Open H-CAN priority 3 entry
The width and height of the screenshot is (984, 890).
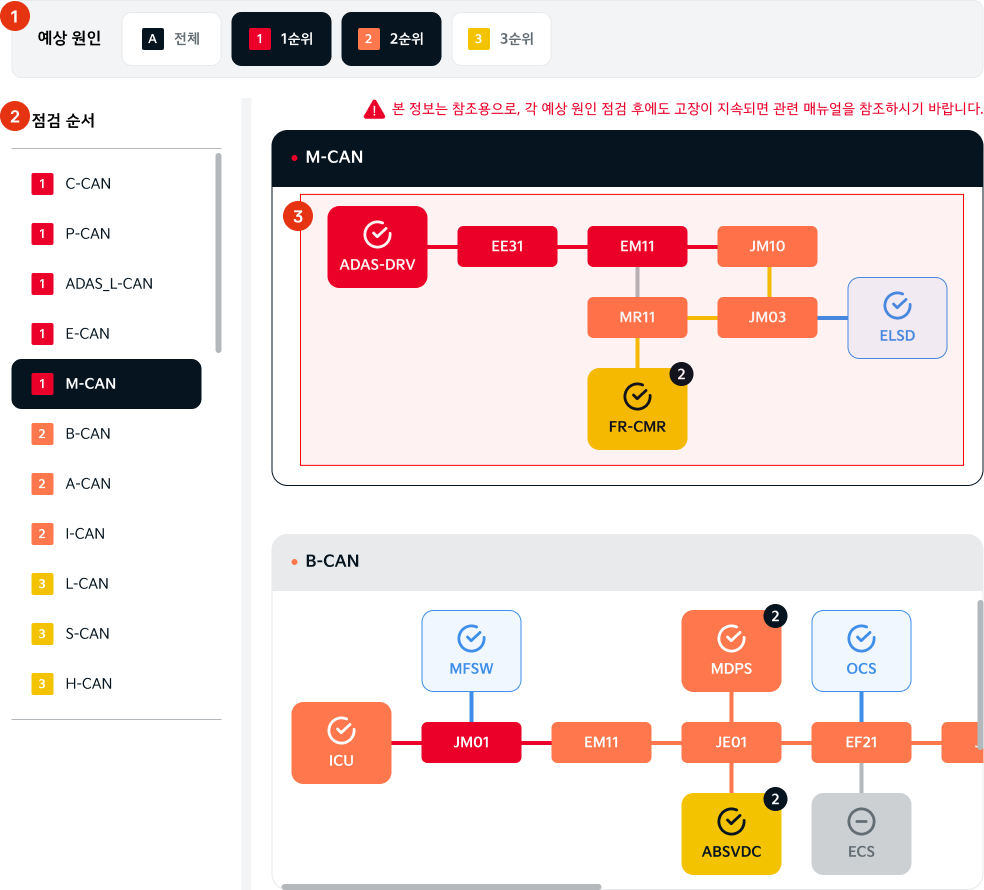[107, 684]
